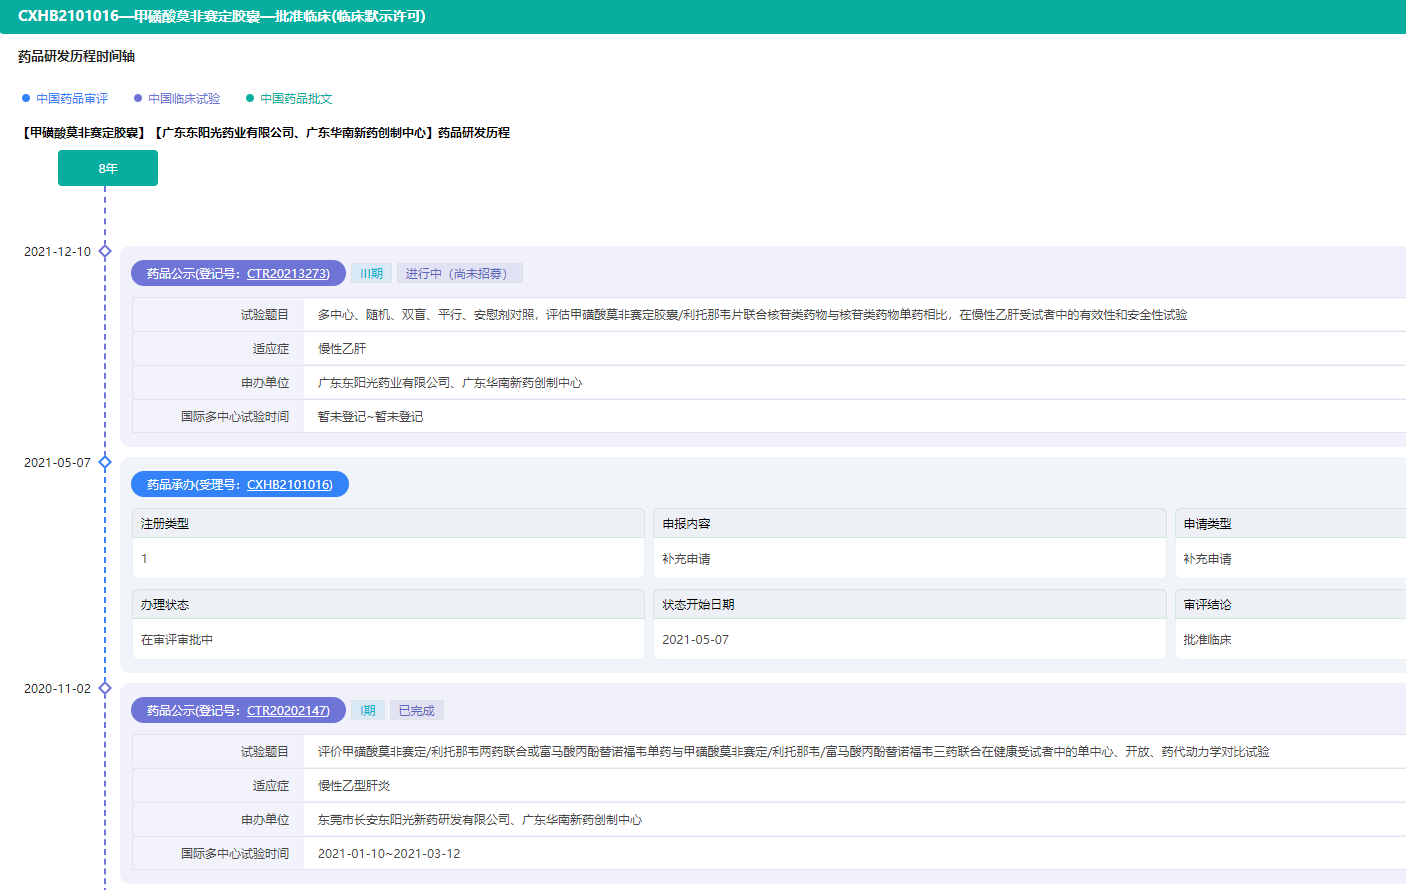Click the I期 phase tag
This screenshot has width=1406, height=890.
(x=368, y=710)
